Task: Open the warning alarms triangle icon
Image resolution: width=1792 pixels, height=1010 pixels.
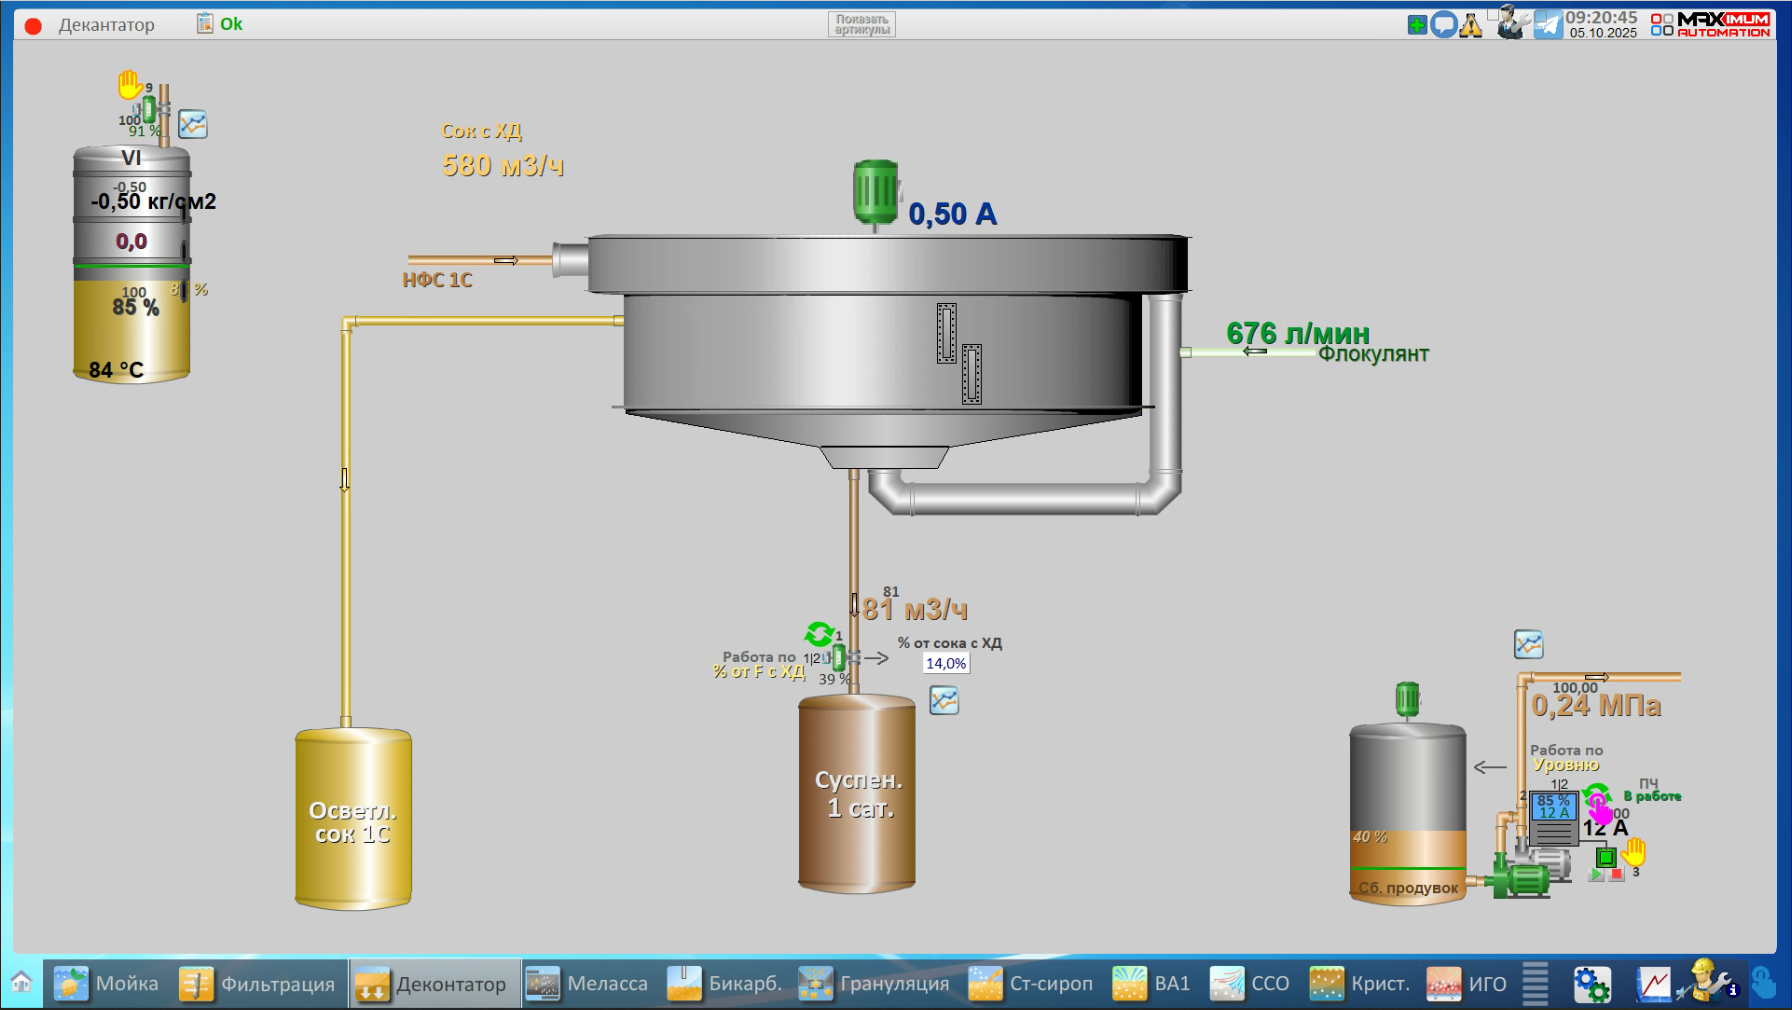Action: tap(1471, 26)
